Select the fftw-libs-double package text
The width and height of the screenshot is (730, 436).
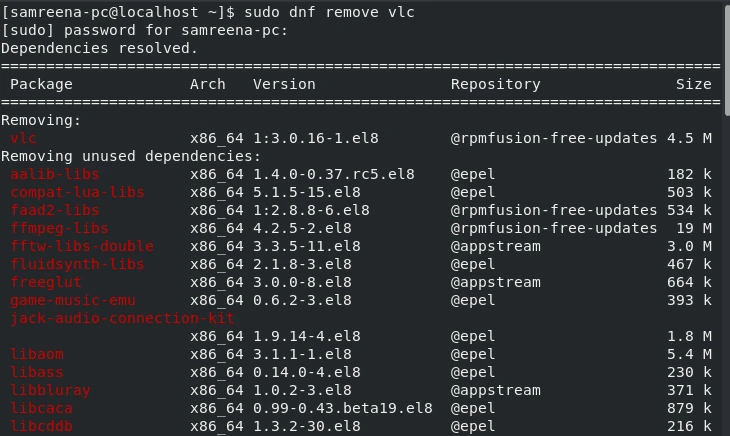(82, 246)
